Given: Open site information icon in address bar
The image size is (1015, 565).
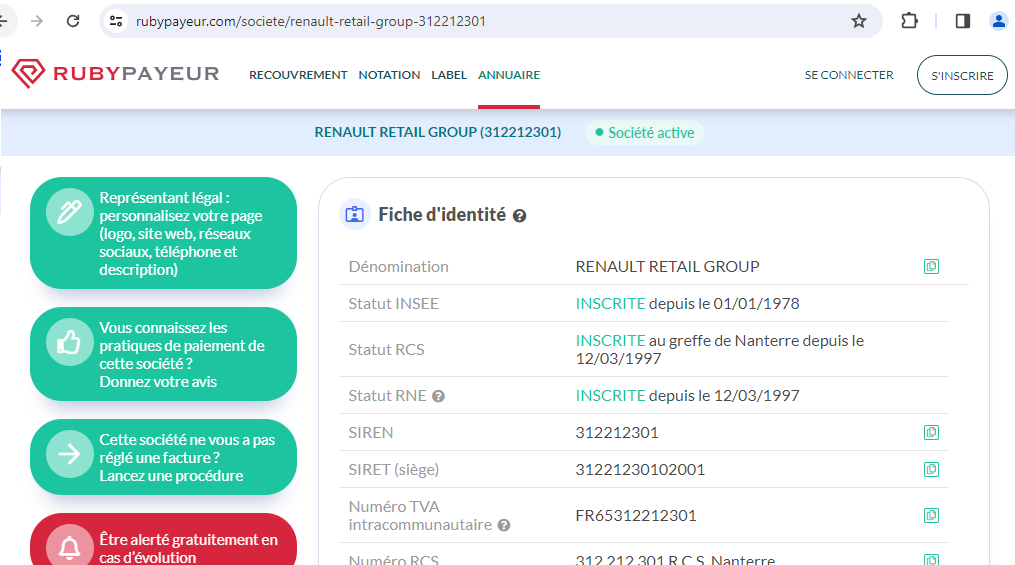Looking at the screenshot, I should tap(117, 21).
